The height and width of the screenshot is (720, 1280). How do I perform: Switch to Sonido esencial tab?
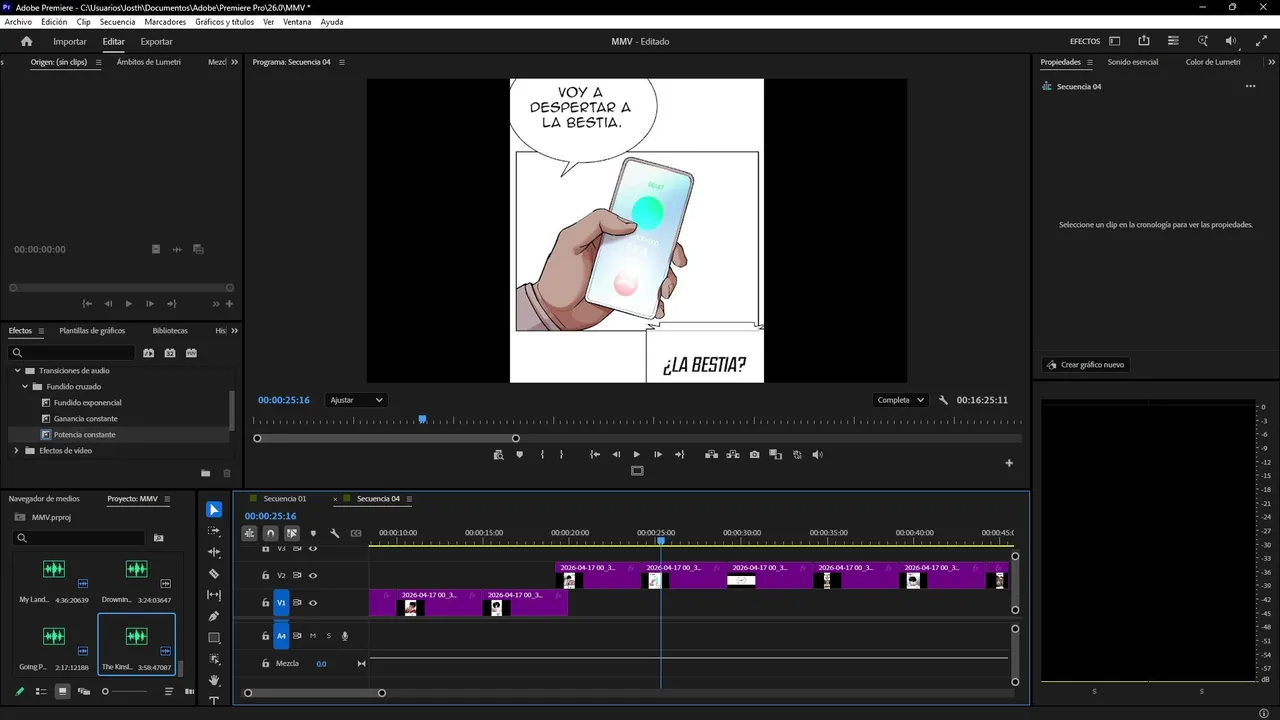pyautogui.click(x=1133, y=62)
